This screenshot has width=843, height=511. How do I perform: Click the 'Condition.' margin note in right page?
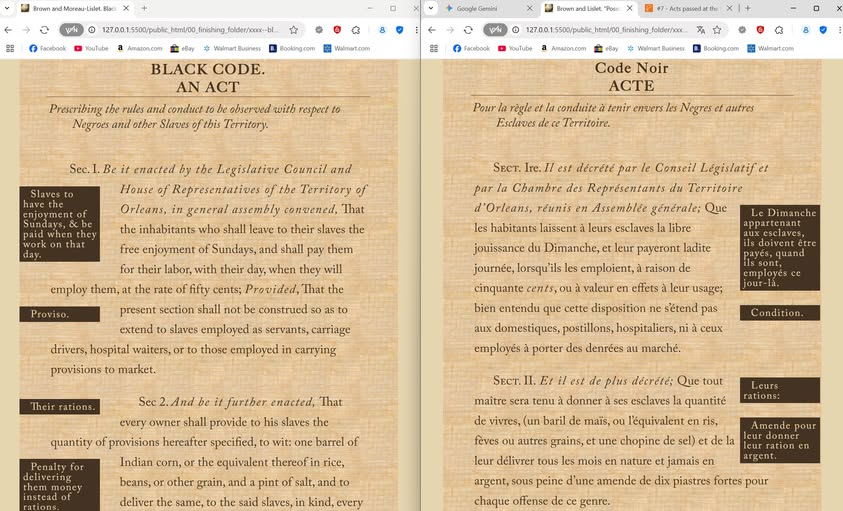pos(780,313)
